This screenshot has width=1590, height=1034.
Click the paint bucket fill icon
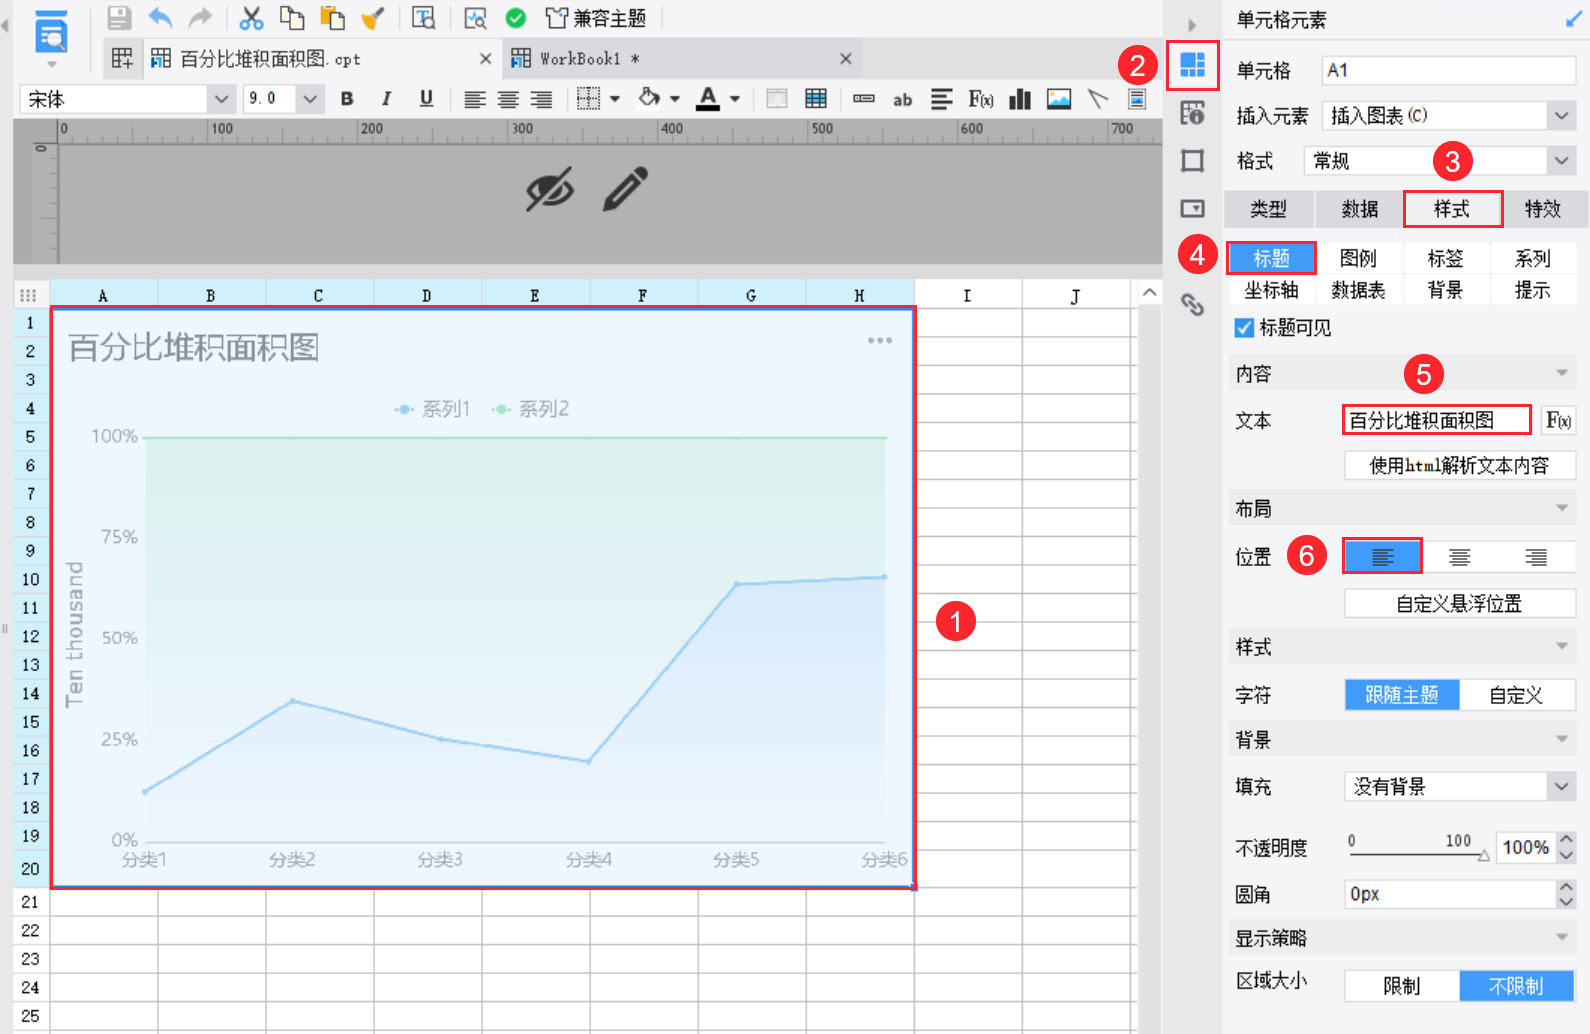[649, 97]
